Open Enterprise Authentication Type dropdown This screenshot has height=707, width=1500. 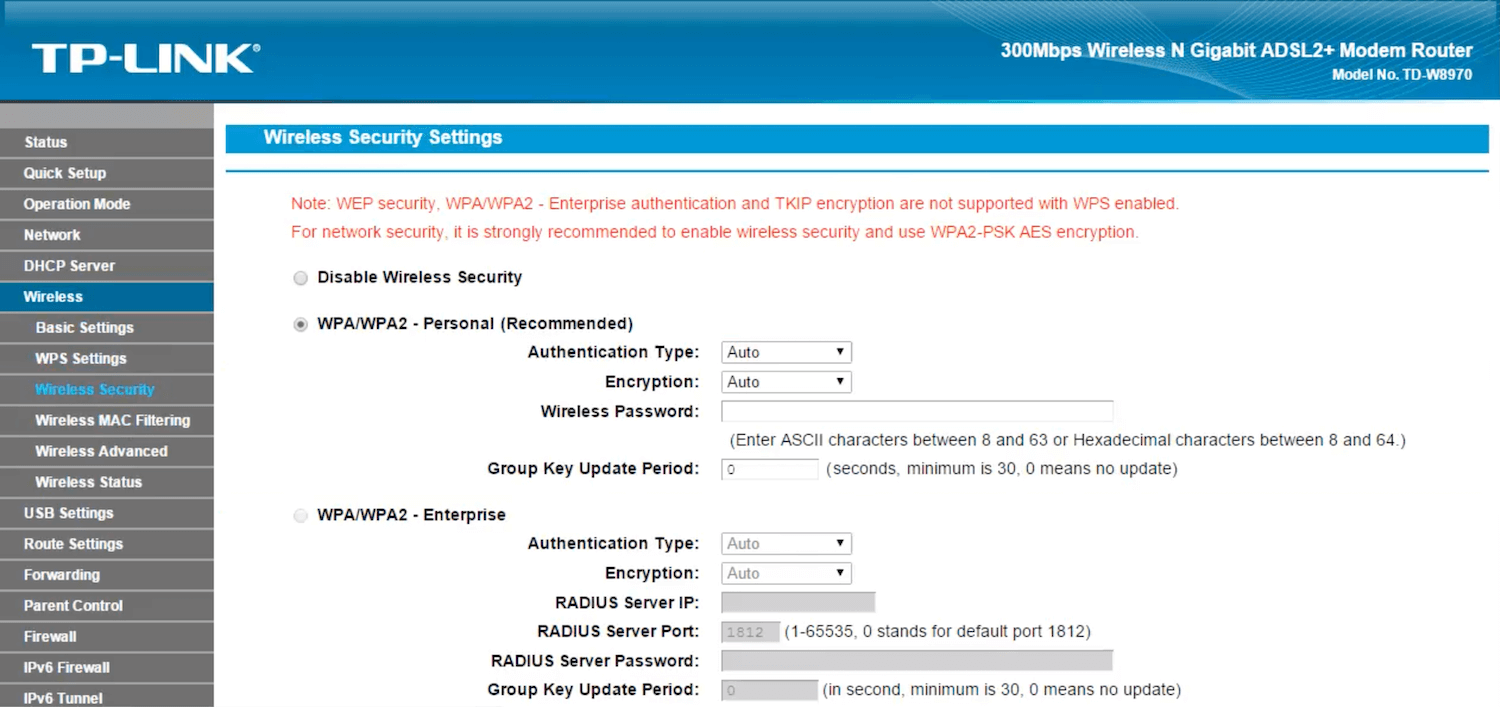(x=786, y=544)
